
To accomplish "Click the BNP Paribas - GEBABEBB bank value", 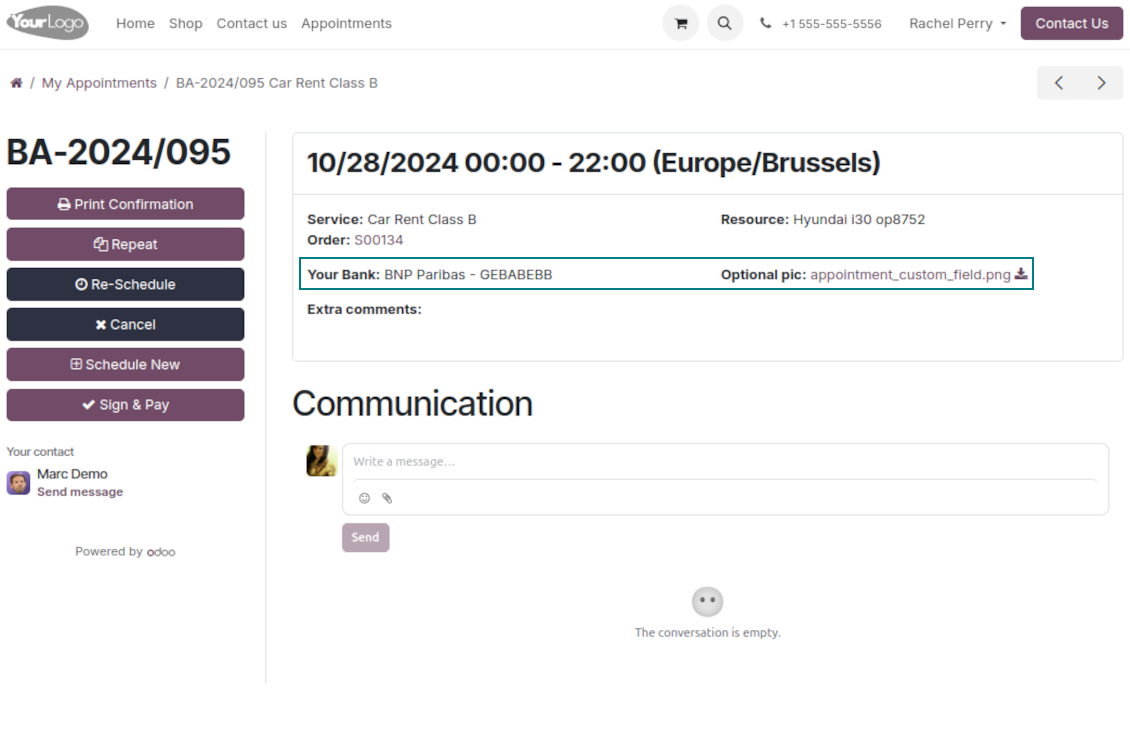I will click(x=468, y=275).
